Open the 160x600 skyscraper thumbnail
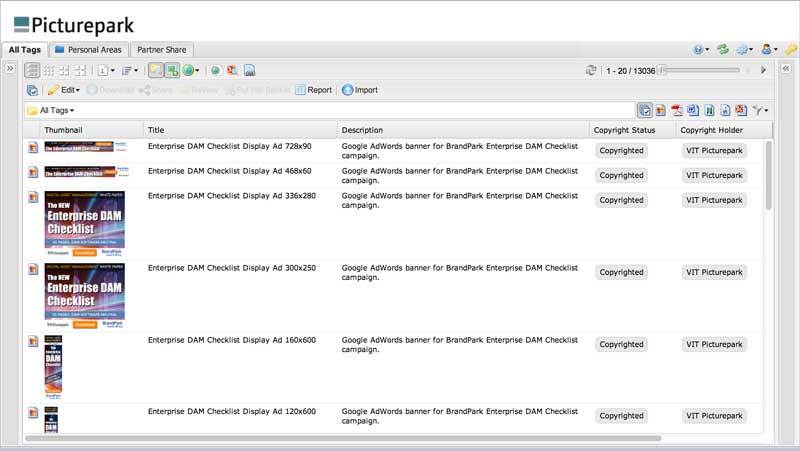Screen dimensions: 800x451 [x=54, y=367]
